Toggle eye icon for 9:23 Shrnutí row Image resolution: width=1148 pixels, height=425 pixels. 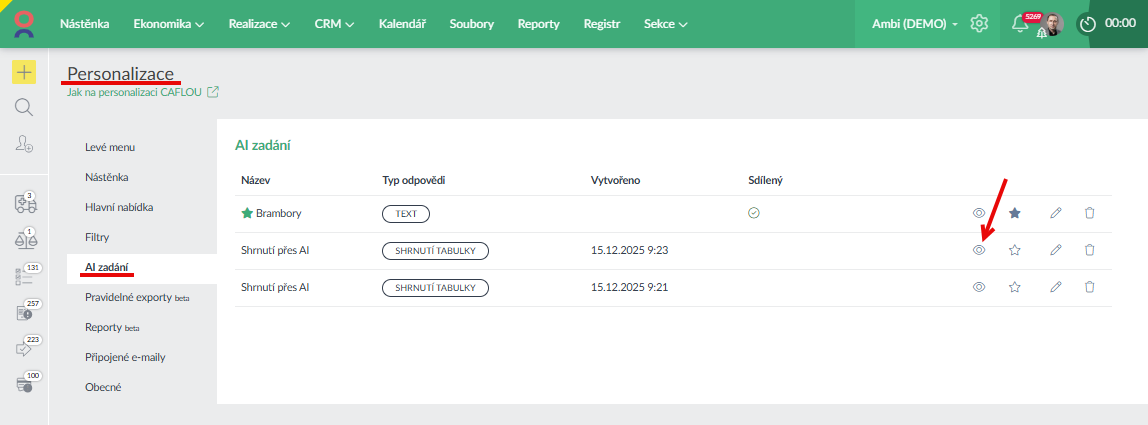pyautogui.click(x=979, y=250)
